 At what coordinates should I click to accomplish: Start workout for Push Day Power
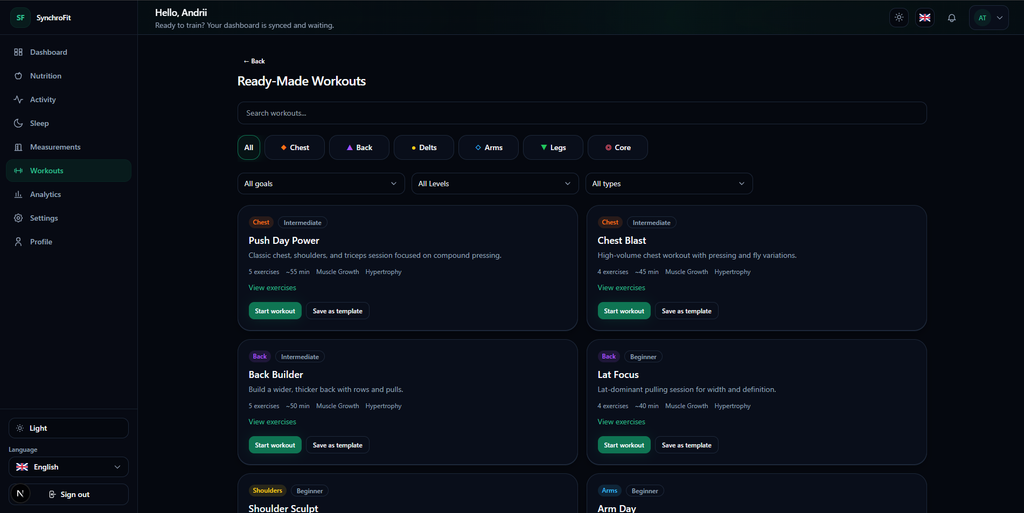coord(275,311)
